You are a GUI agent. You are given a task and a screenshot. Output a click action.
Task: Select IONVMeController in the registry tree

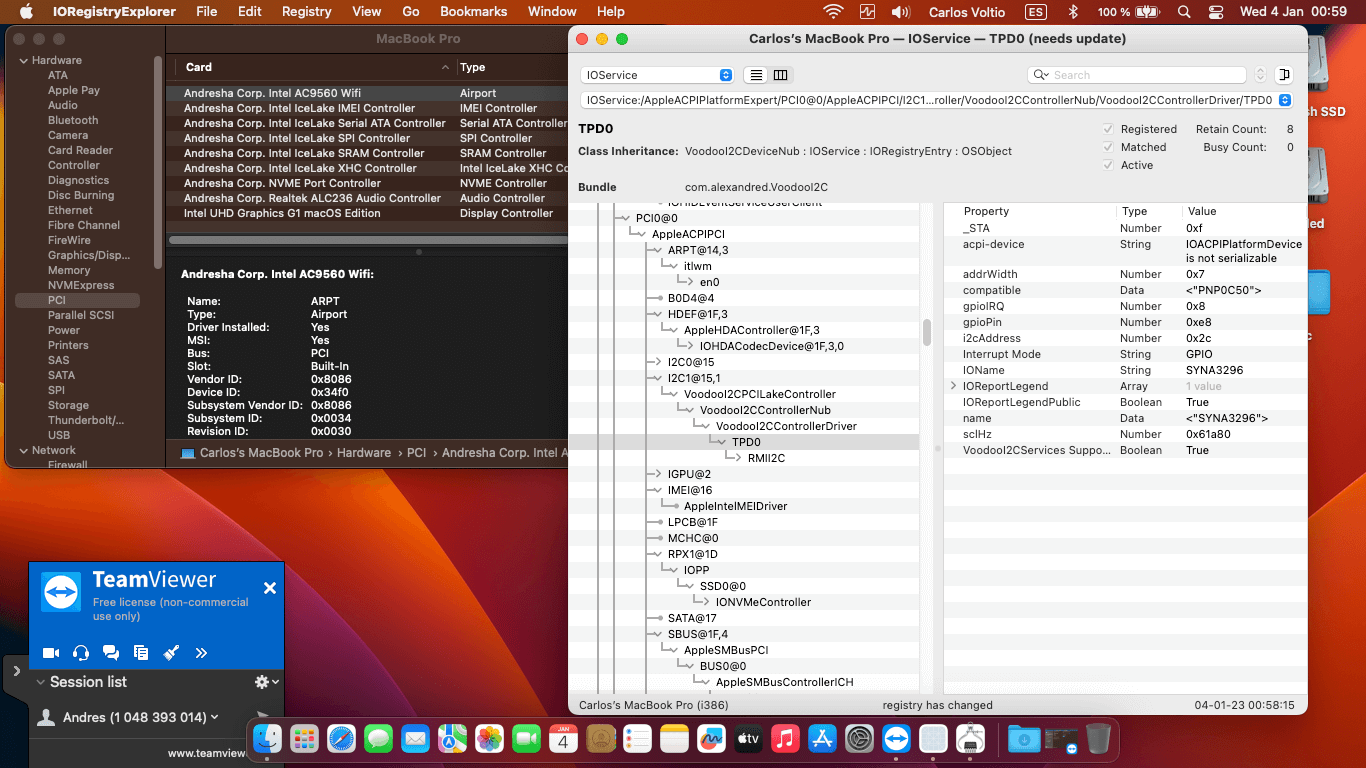(x=763, y=602)
